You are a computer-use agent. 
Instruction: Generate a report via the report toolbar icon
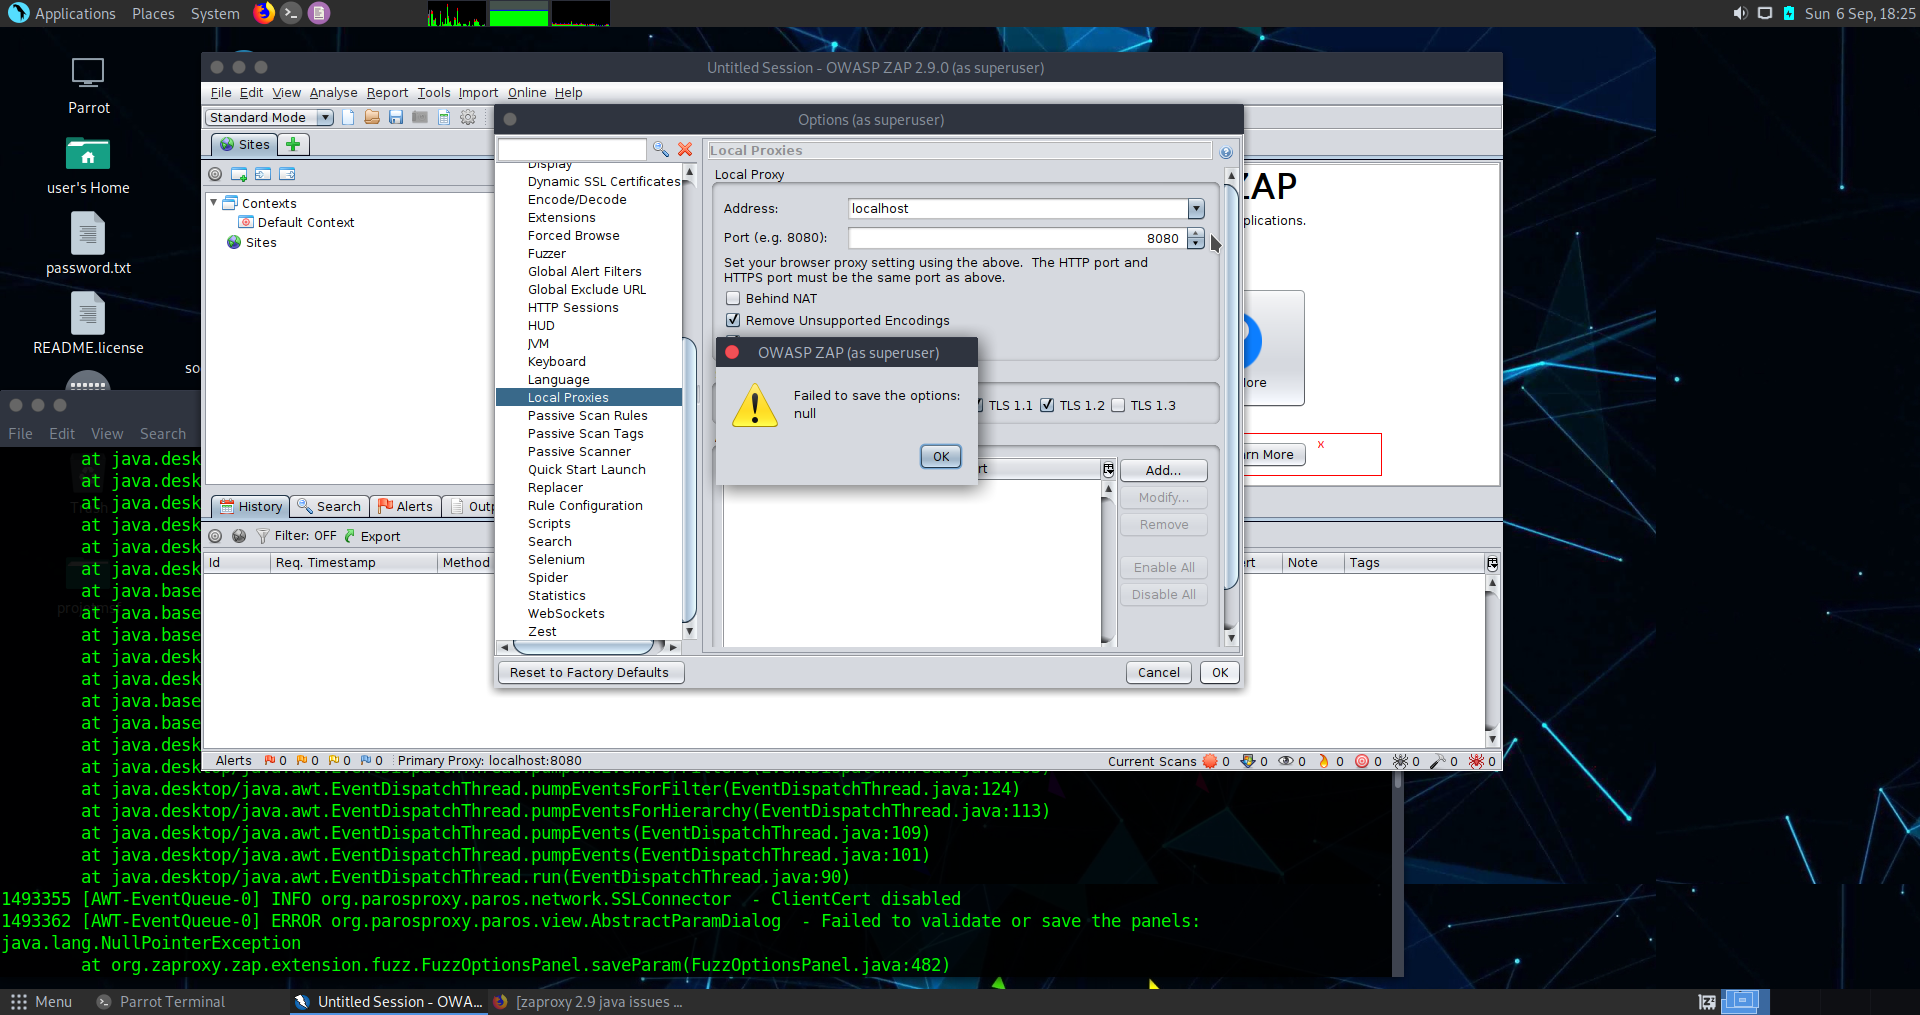point(443,117)
